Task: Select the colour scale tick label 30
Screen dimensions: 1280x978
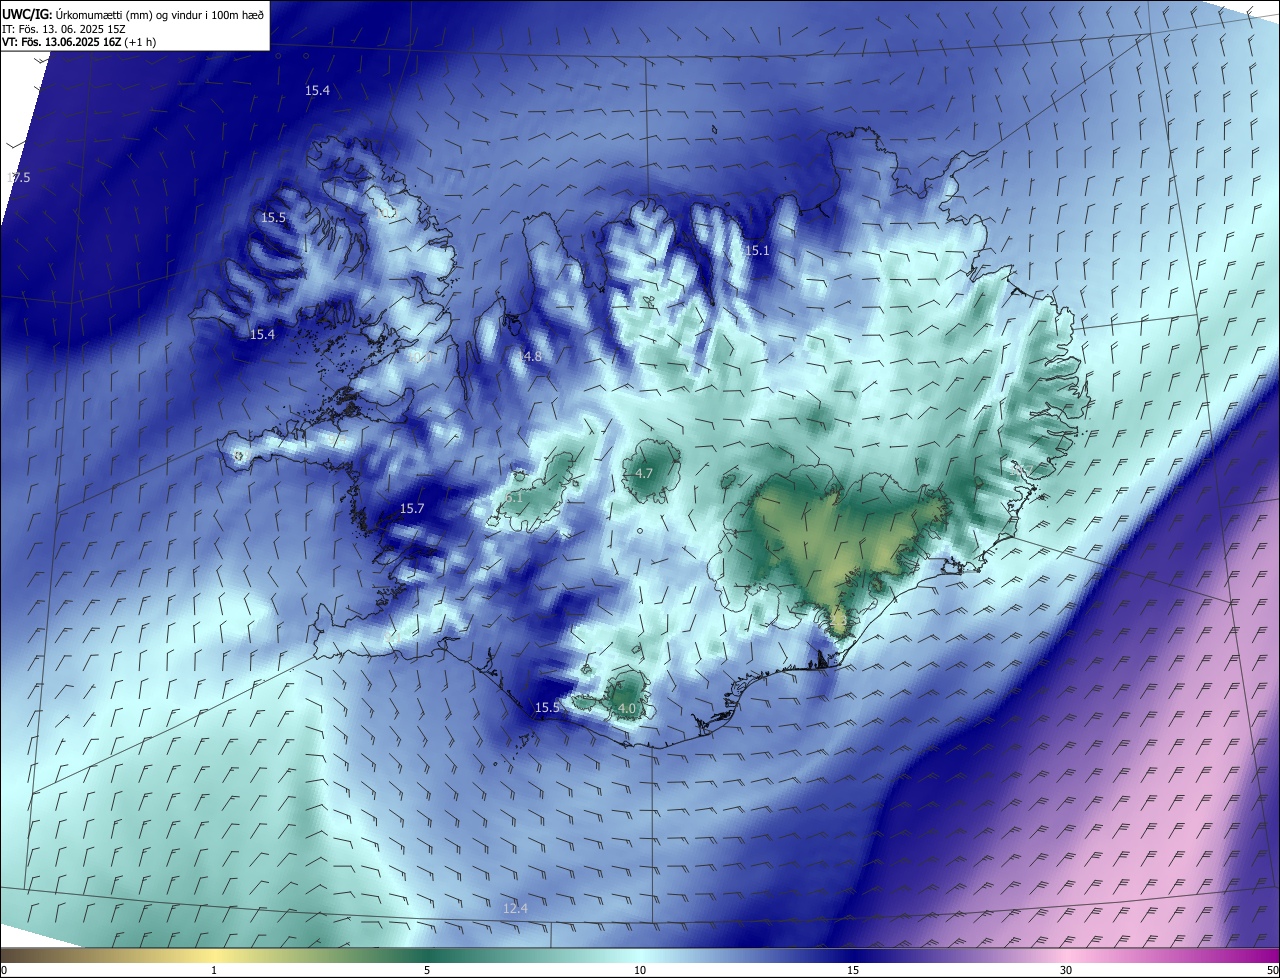Action: point(1066,970)
